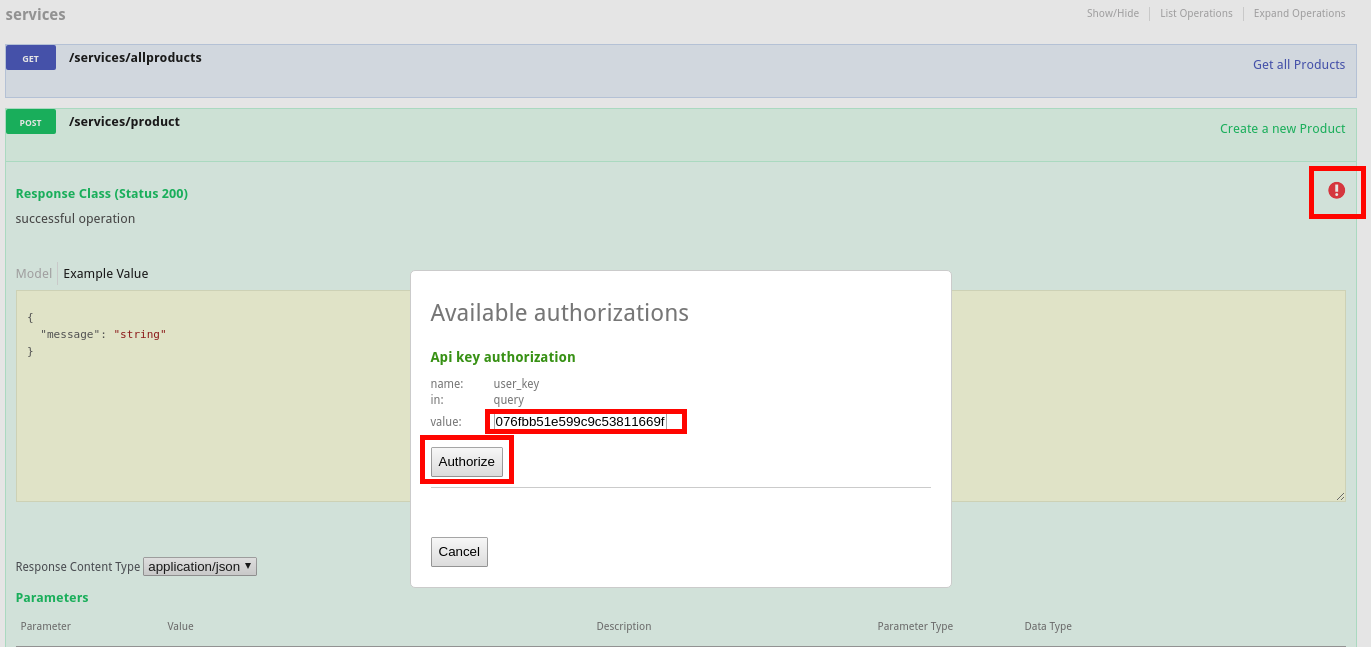
Task: Click the blue GET method badge
Action: click(x=31, y=58)
